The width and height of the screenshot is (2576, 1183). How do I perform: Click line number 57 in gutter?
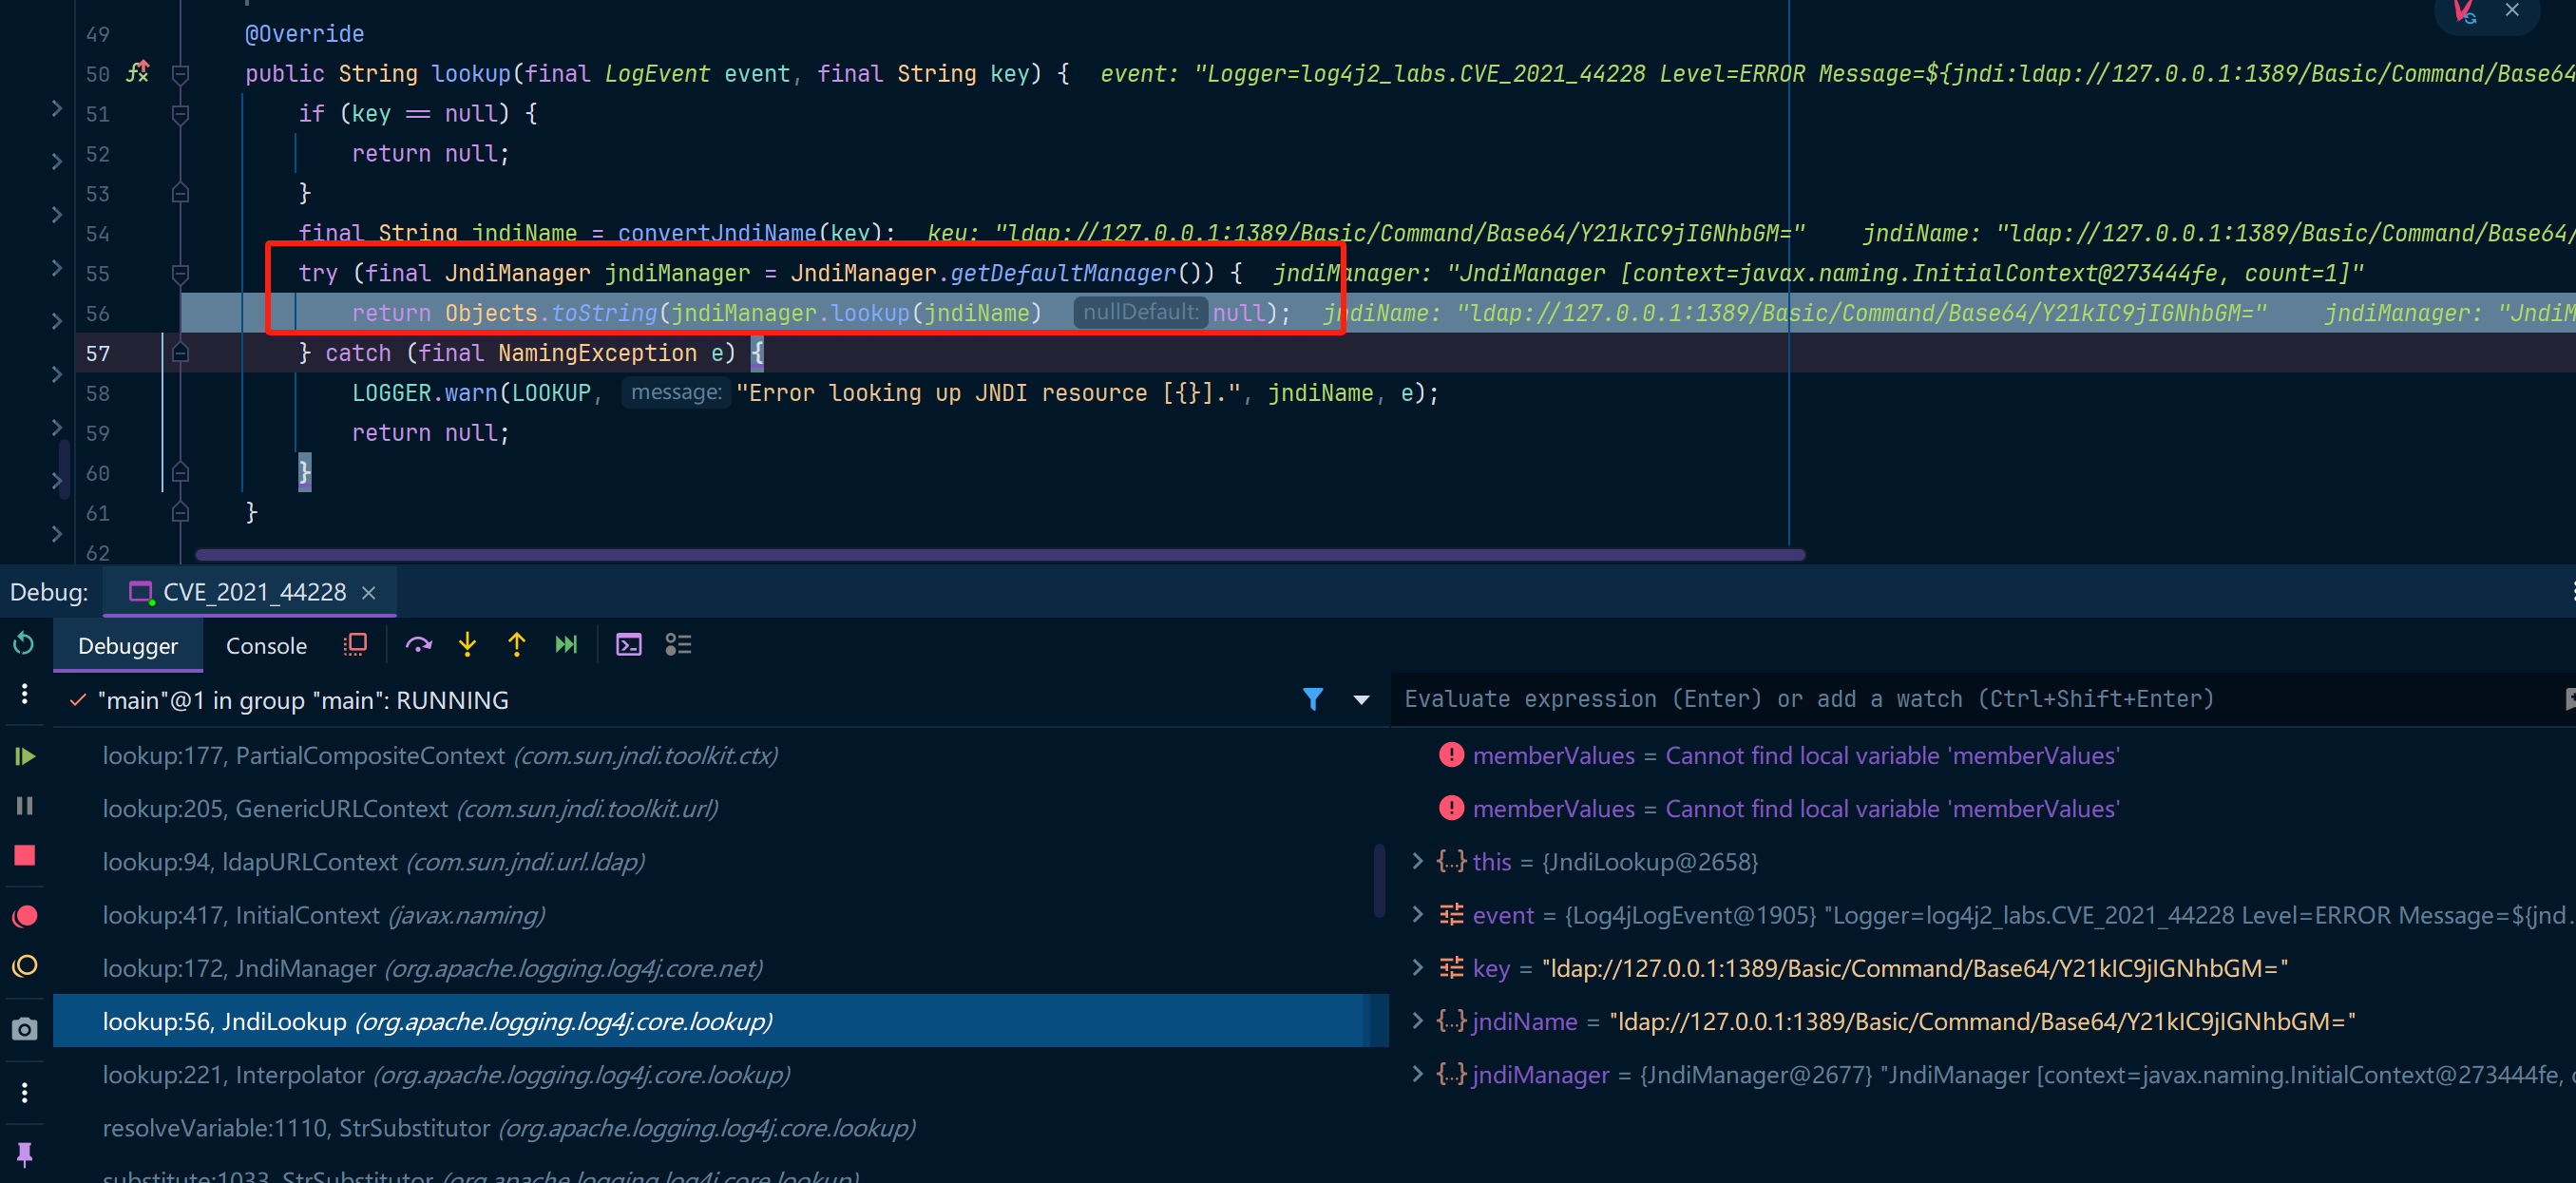click(98, 353)
